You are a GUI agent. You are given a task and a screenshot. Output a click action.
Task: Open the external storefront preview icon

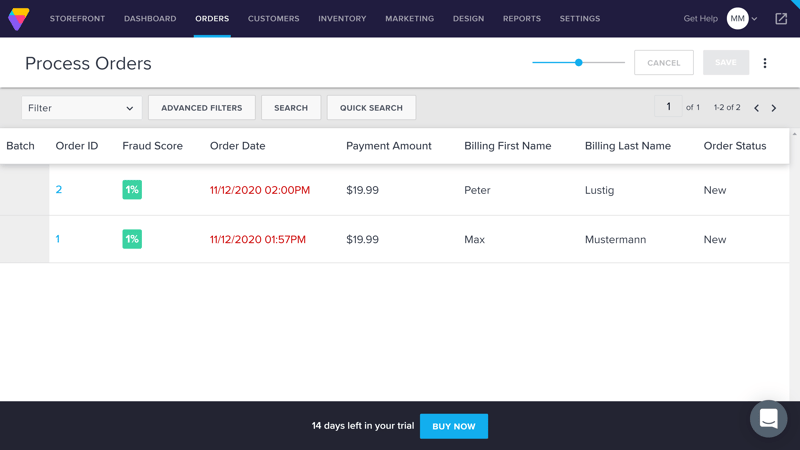781,18
